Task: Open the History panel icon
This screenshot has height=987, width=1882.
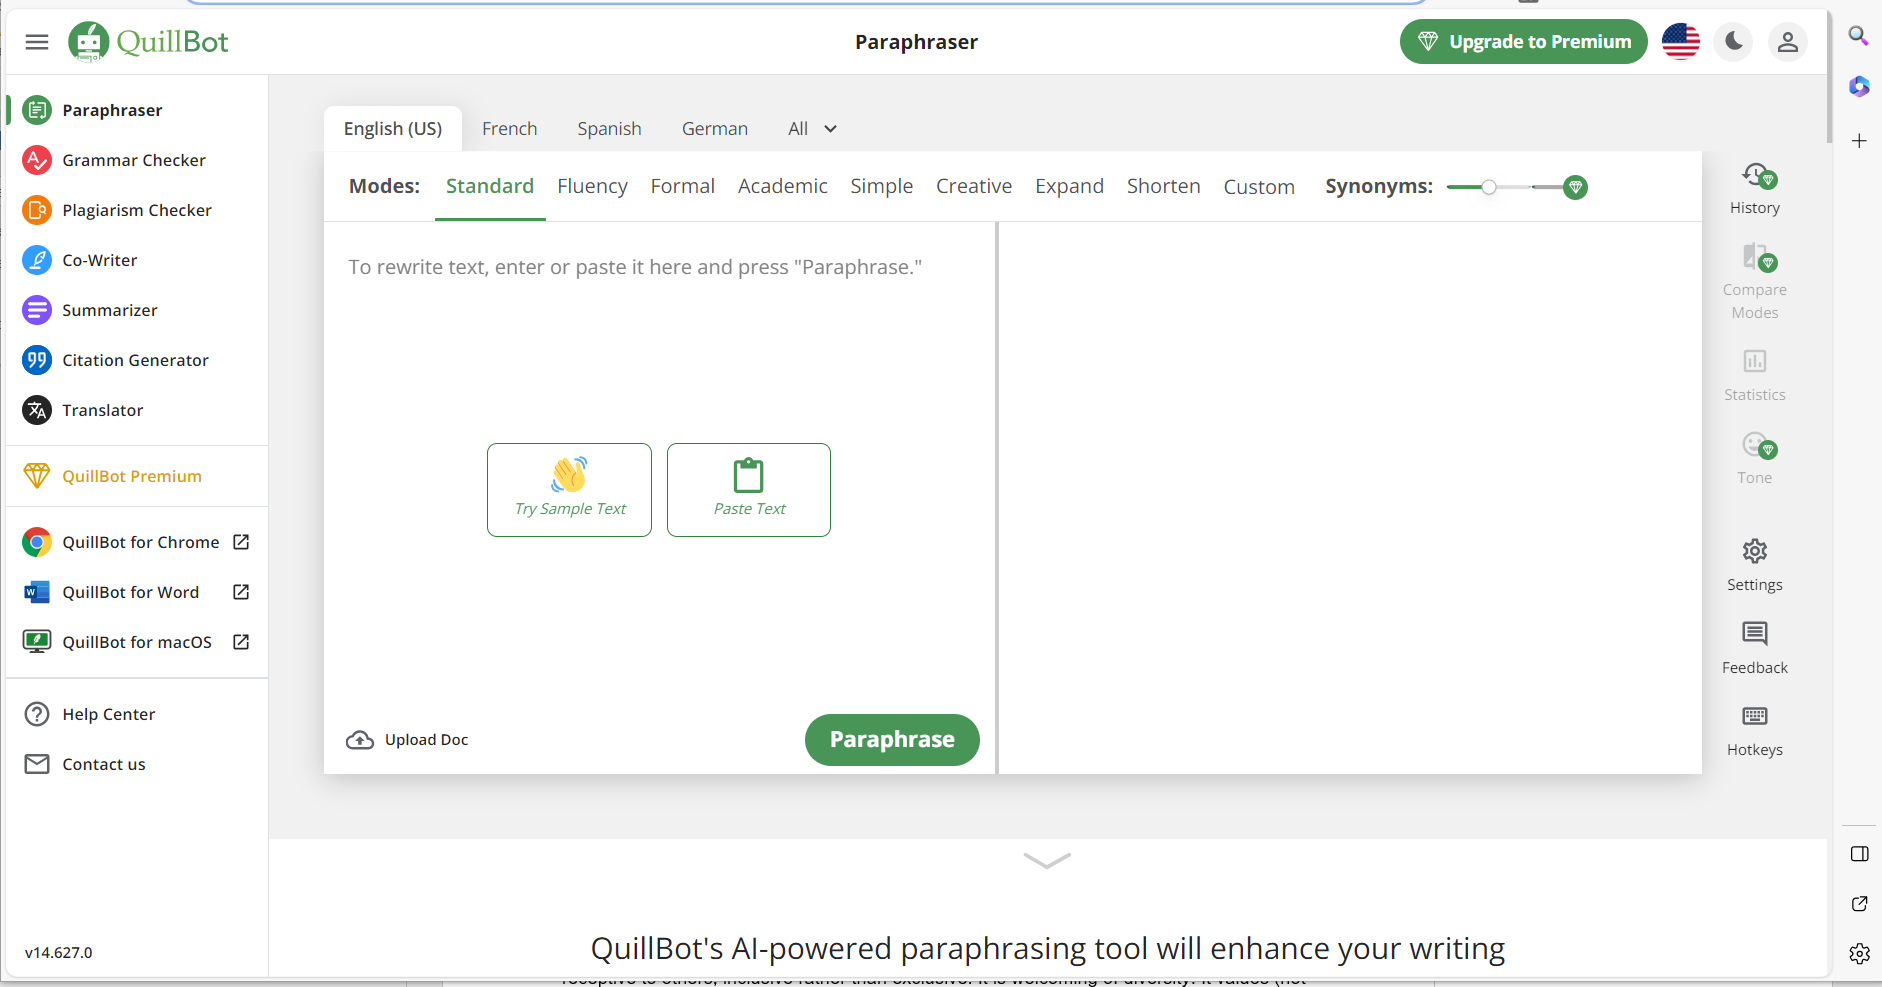Action: (1755, 178)
